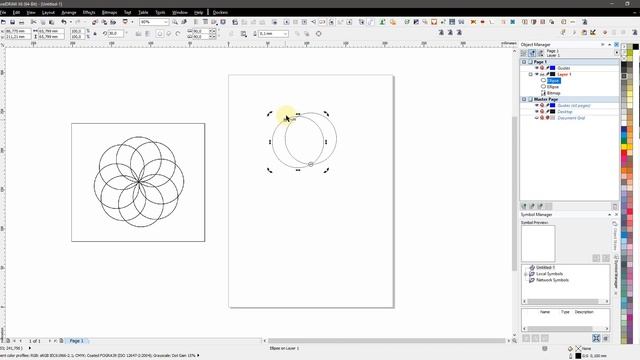Click the Symbol Preview thumbnail box
The width and height of the screenshot is (640, 360).
tap(538, 244)
